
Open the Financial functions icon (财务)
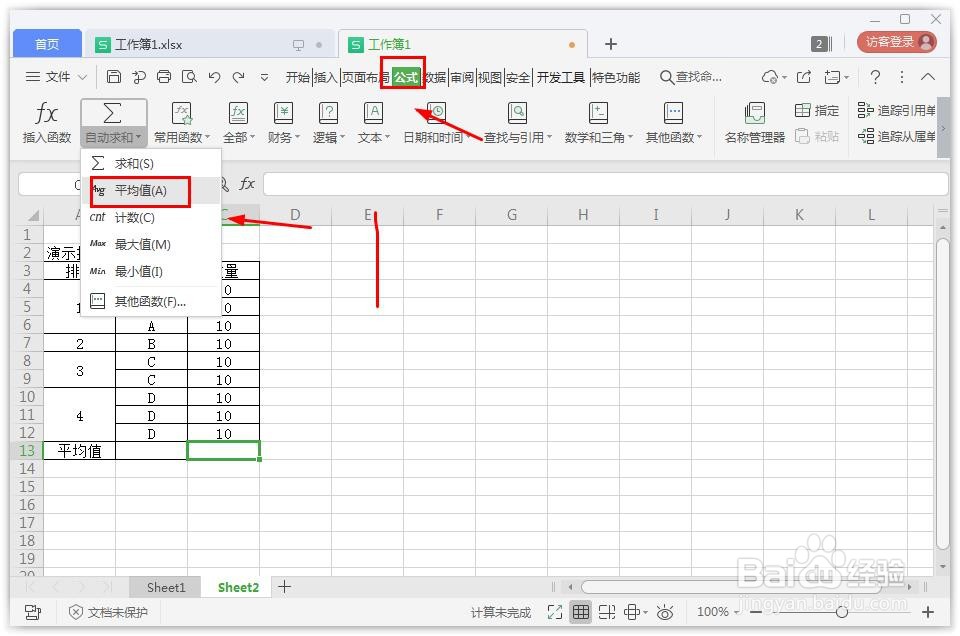coord(283,113)
